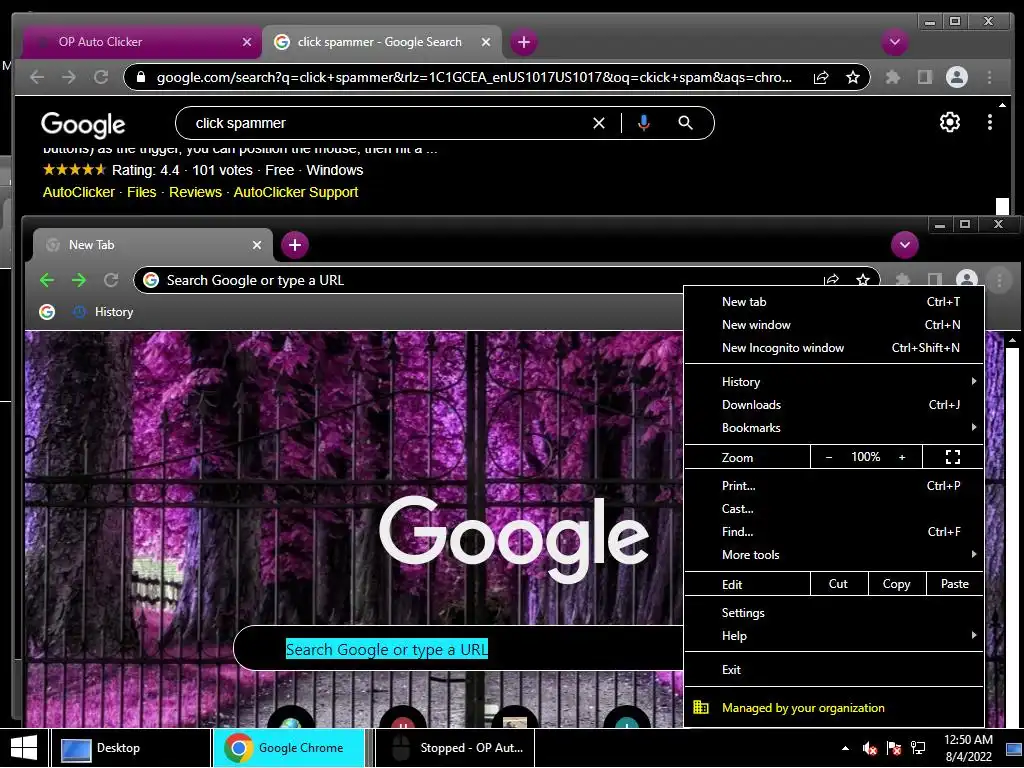The image size is (1024, 768).
Task: Open Files link in search result
Action: coord(142,192)
